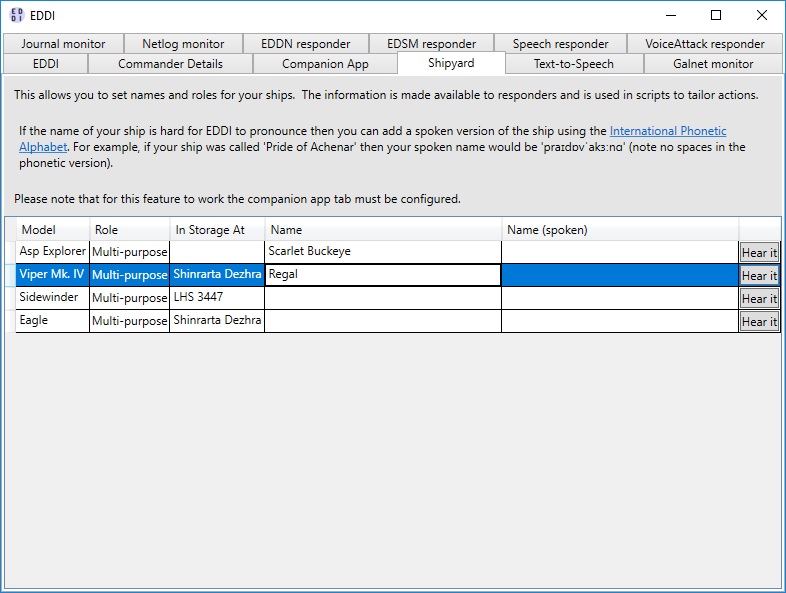
Task: Click Shinrarta Dezhra cell in Eagle row
Action: (x=217, y=321)
